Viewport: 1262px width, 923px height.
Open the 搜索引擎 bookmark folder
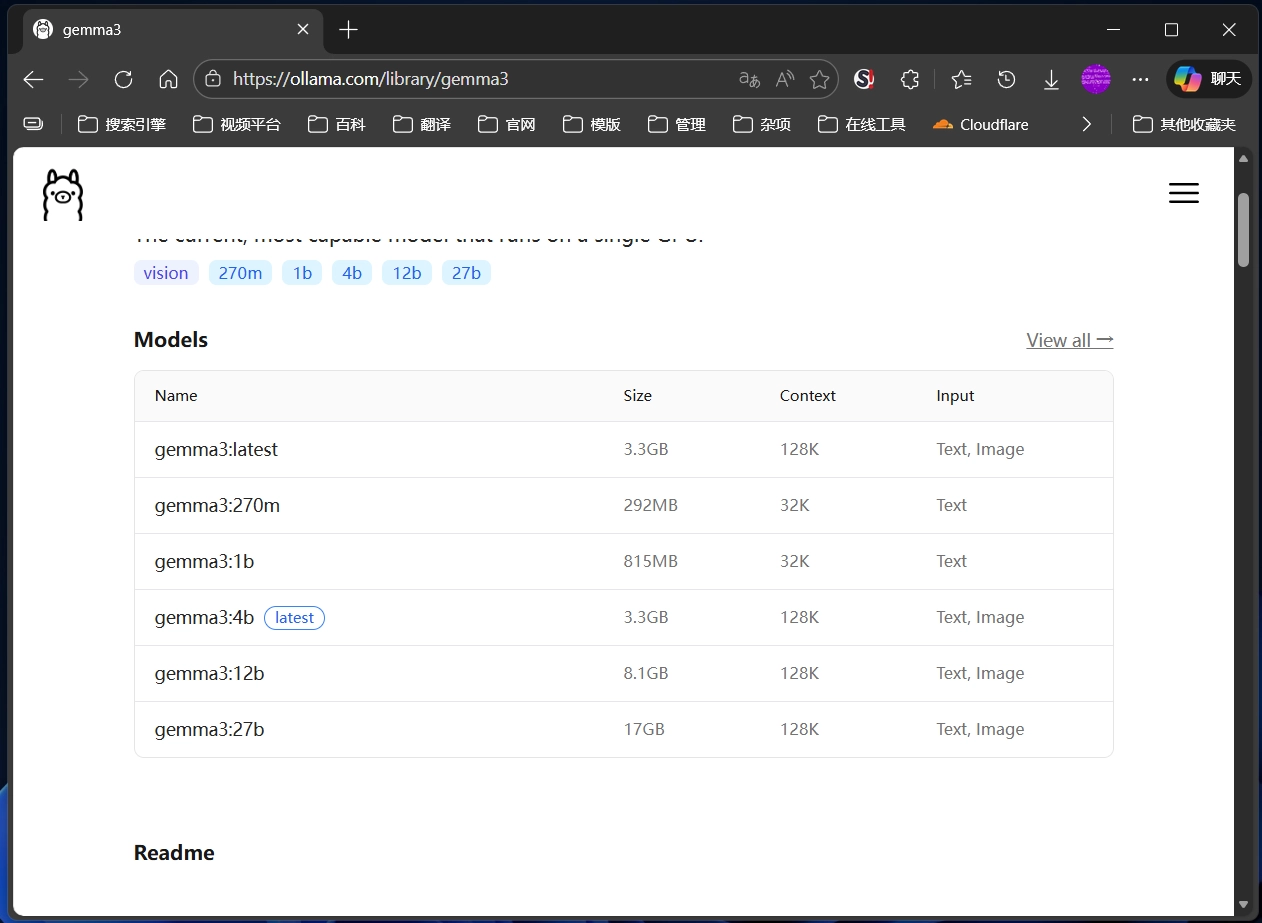pos(122,124)
